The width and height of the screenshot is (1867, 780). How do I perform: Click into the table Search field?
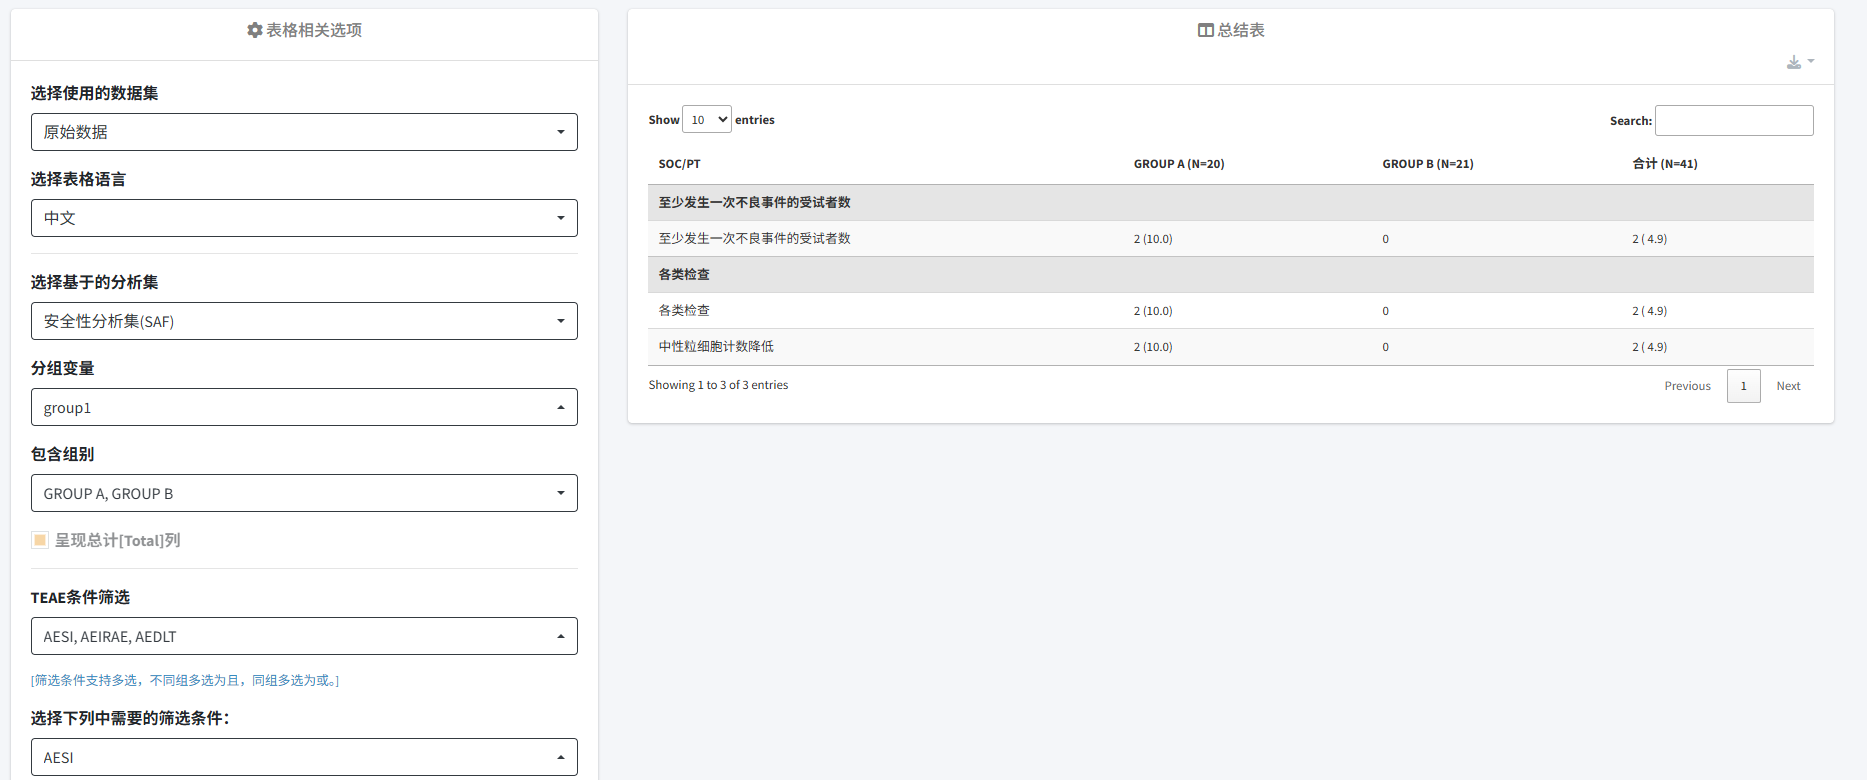(1733, 121)
